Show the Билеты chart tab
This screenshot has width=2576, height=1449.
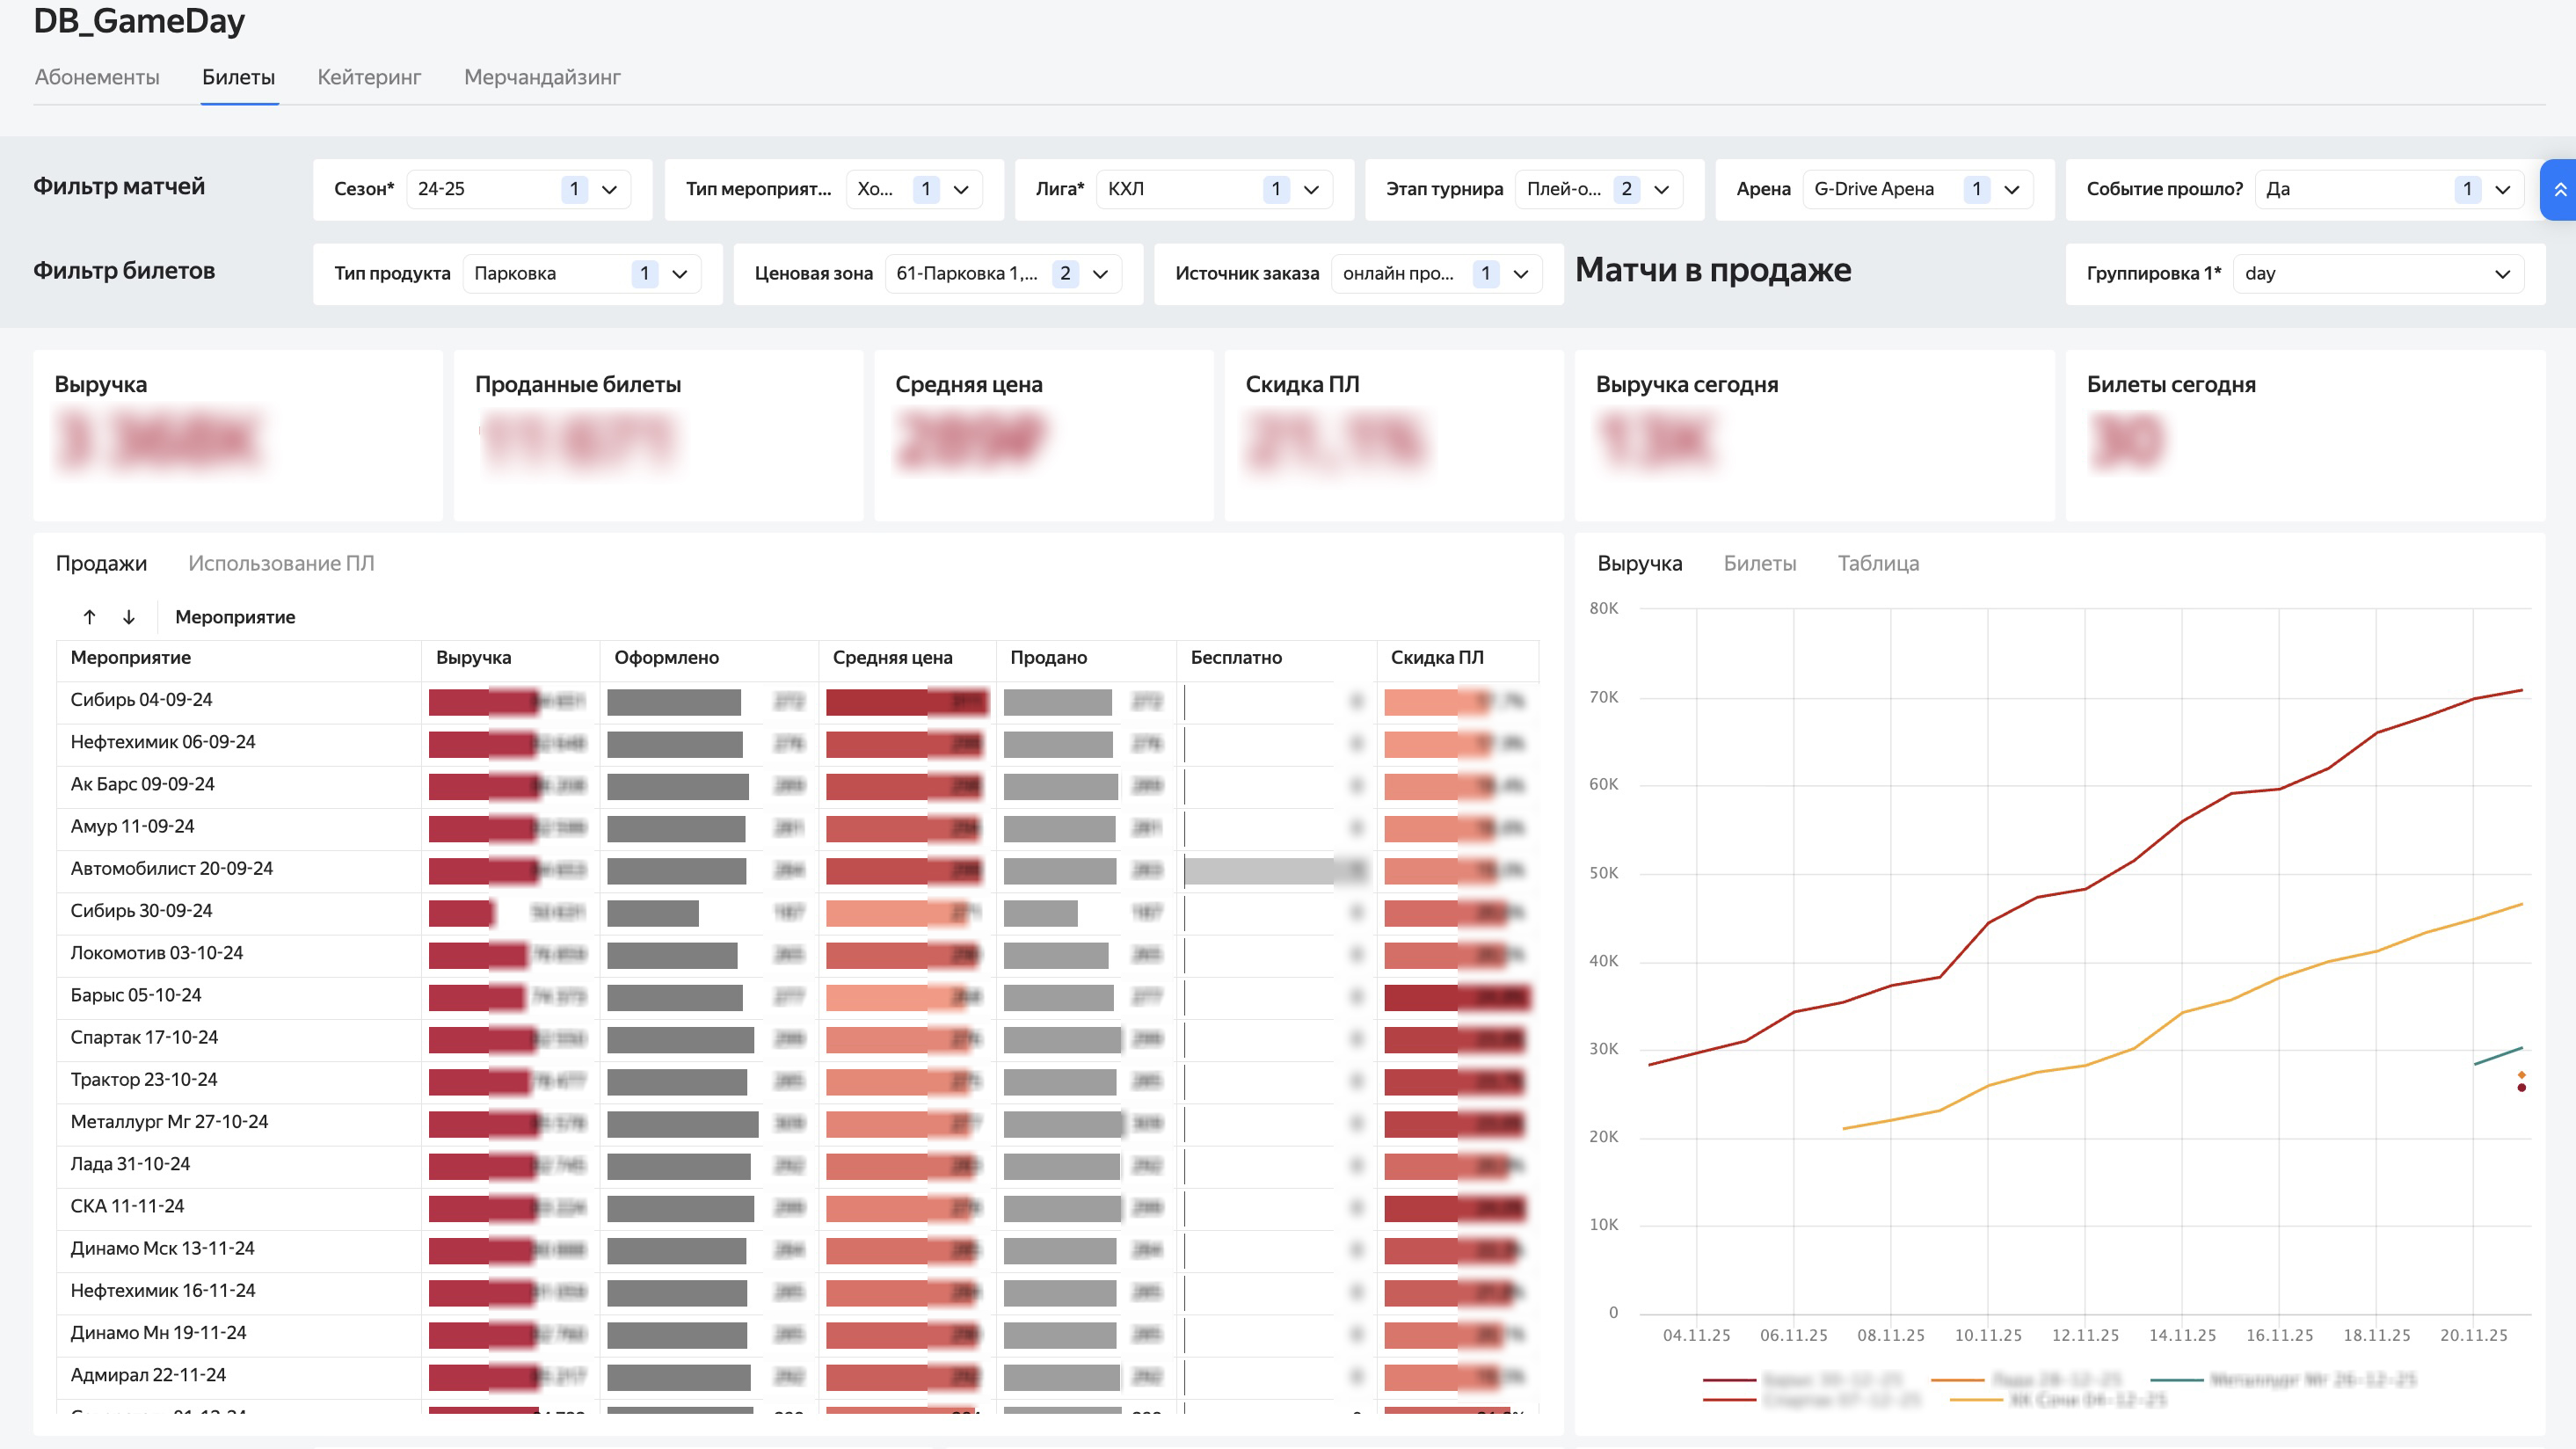pyautogui.click(x=1759, y=563)
